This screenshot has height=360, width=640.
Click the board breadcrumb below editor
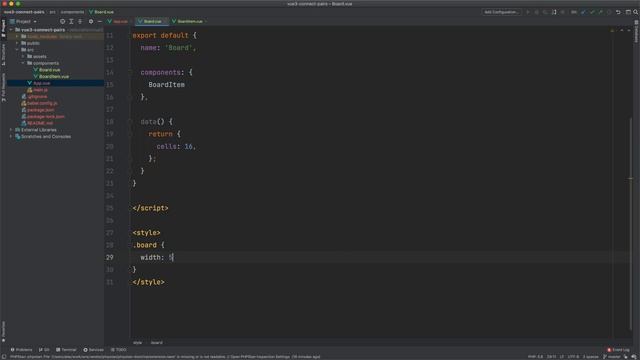(156, 343)
